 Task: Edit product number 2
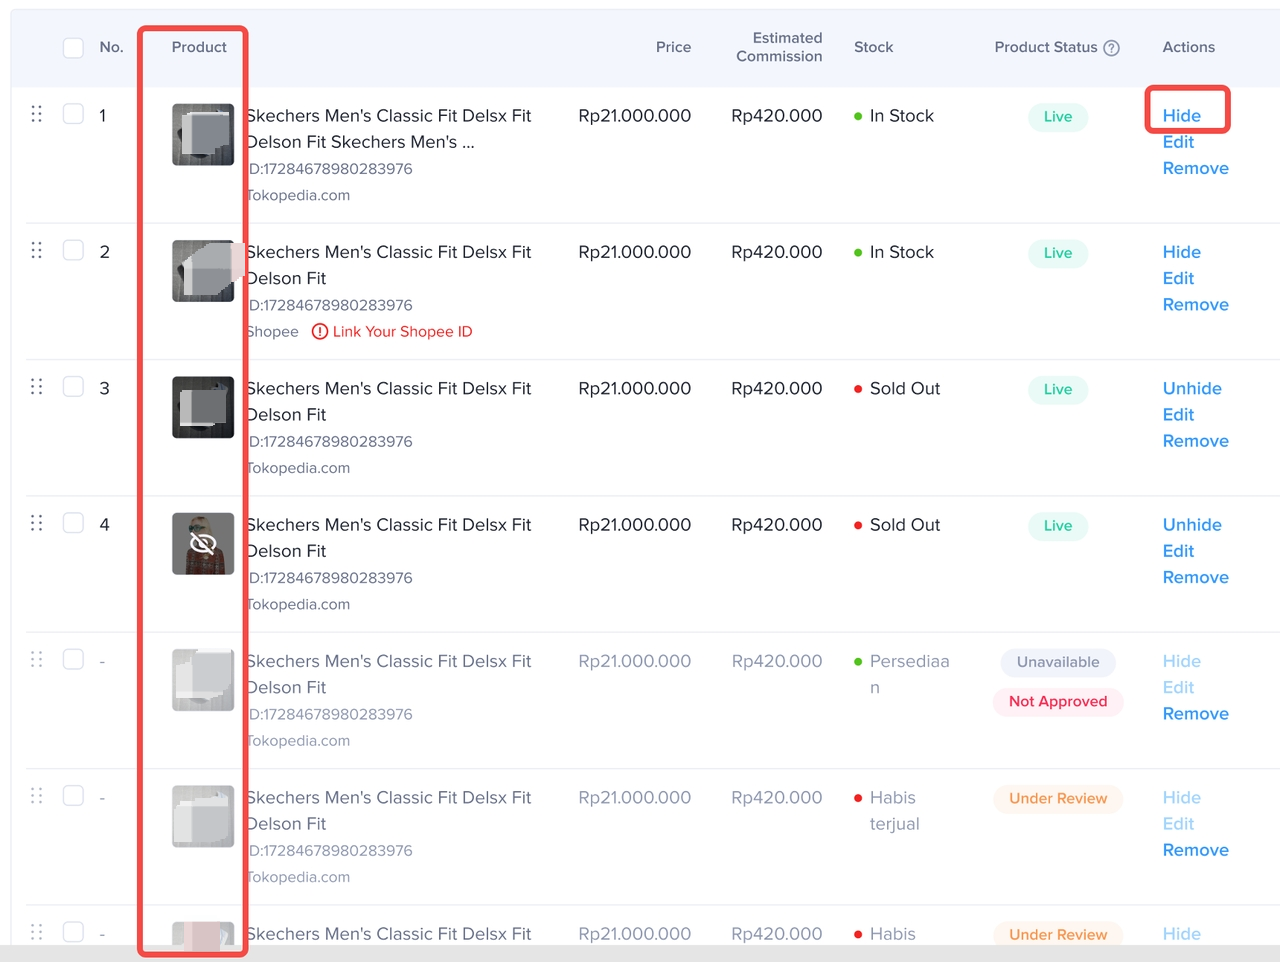tap(1178, 278)
